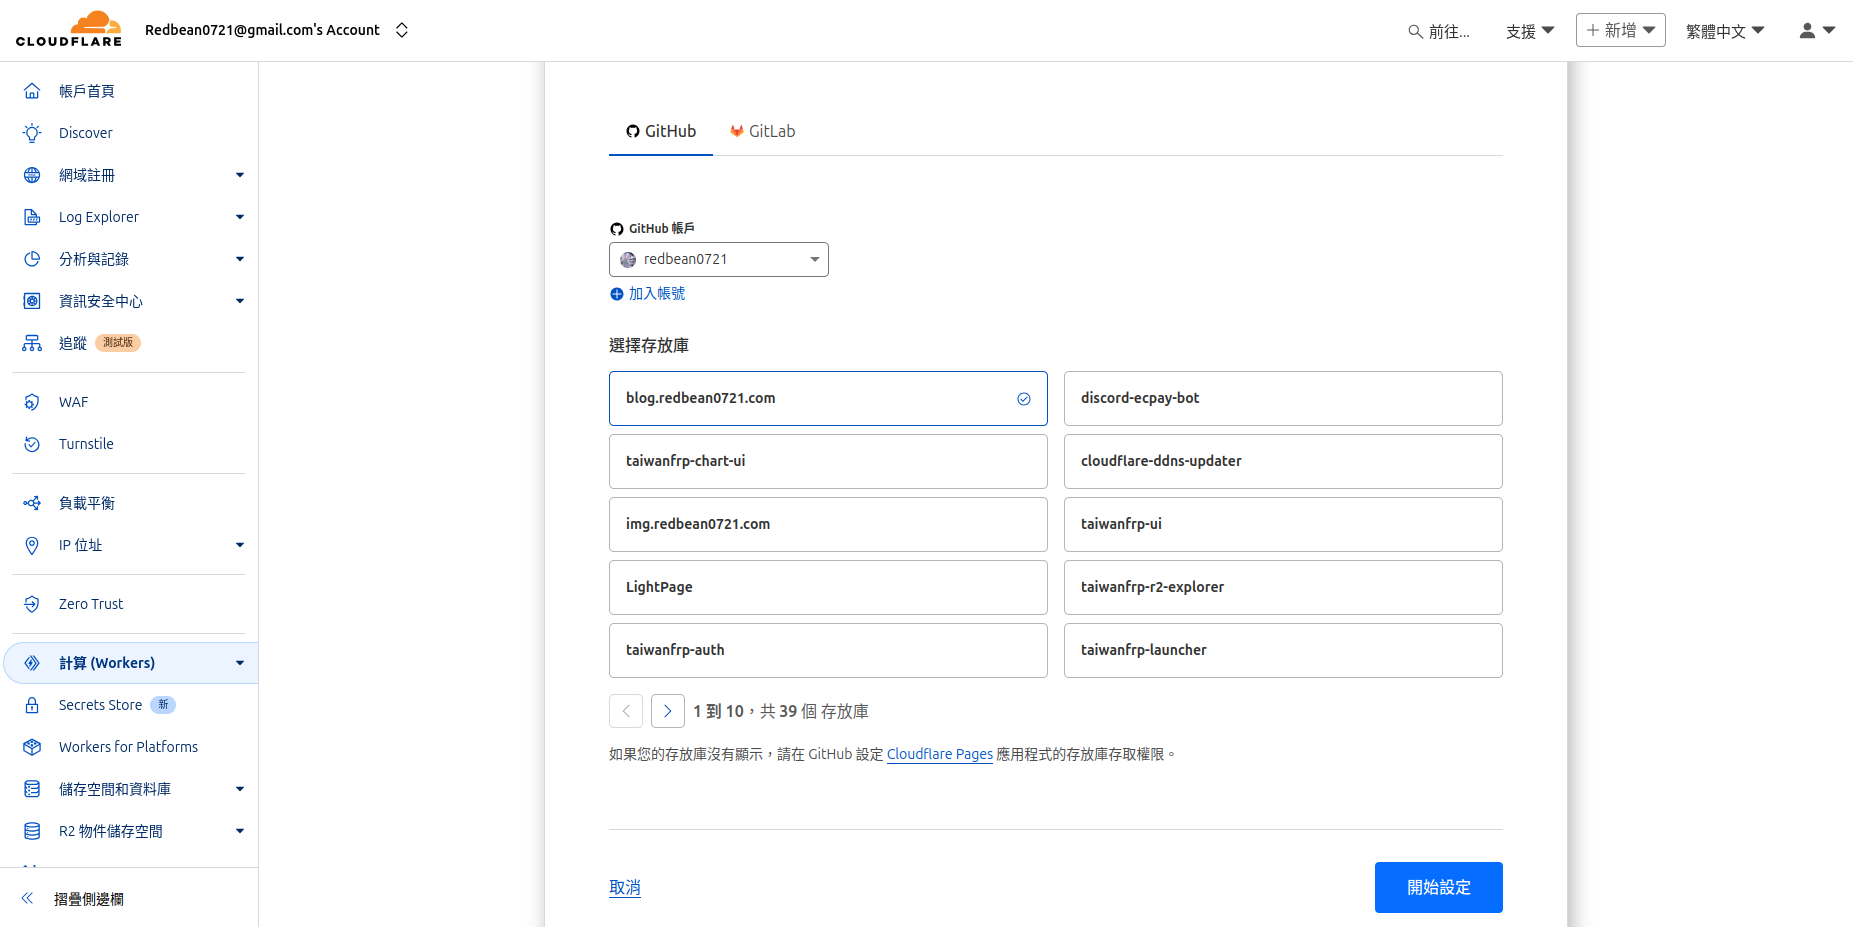Click the search magnifier icon
The height and width of the screenshot is (927, 1853).
(1414, 30)
